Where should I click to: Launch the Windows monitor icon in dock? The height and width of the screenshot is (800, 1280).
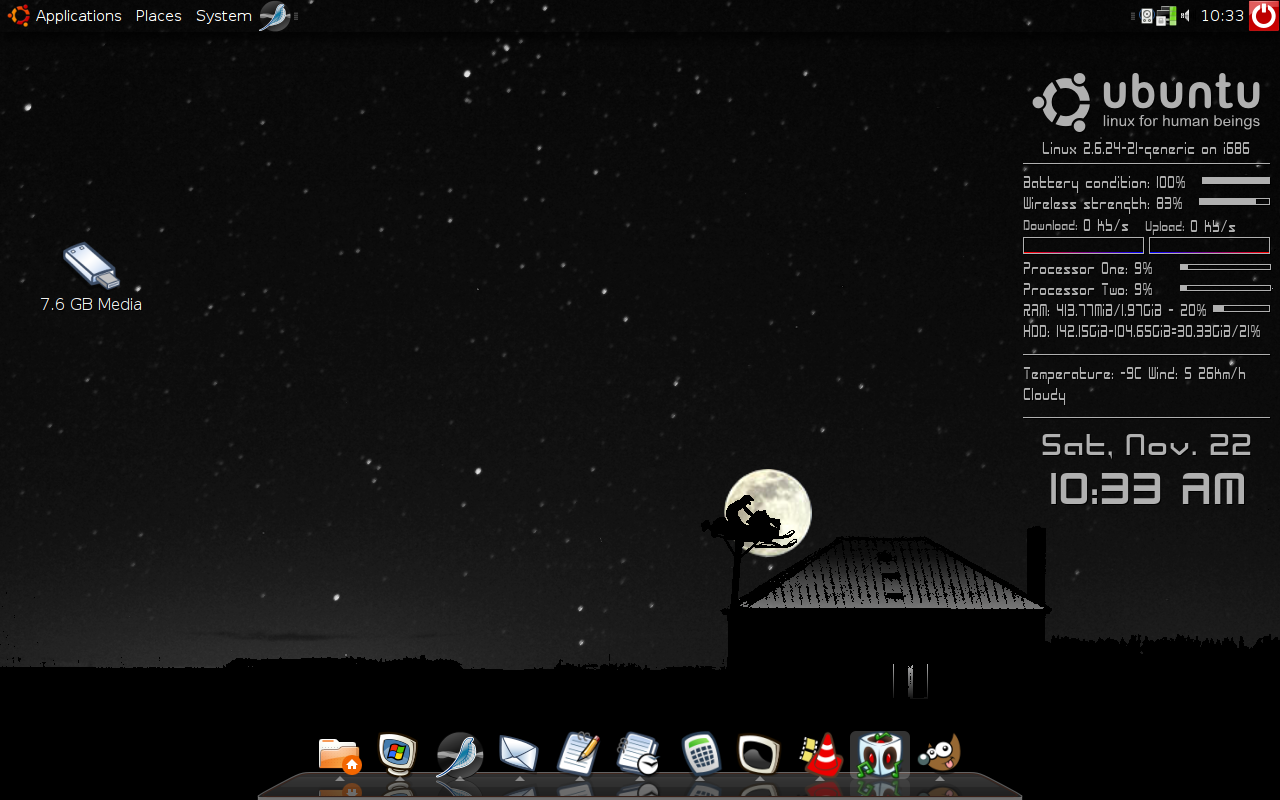click(397, 755)
